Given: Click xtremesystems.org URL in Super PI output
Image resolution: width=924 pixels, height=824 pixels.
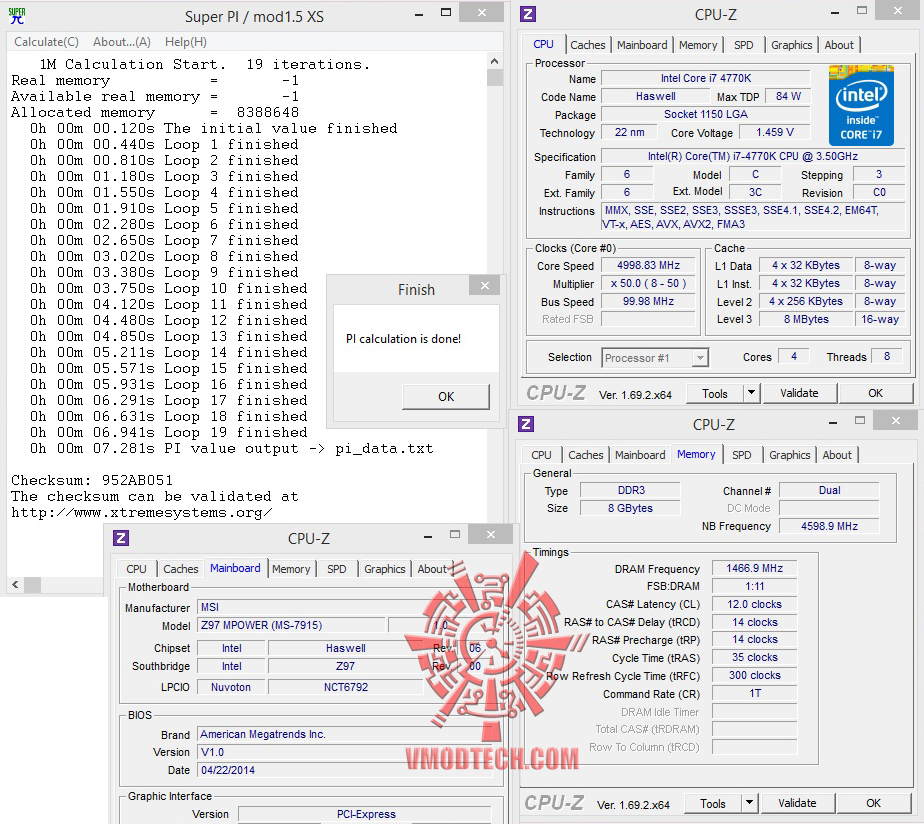Looking at the screenshot, I should tap(141, 512).
